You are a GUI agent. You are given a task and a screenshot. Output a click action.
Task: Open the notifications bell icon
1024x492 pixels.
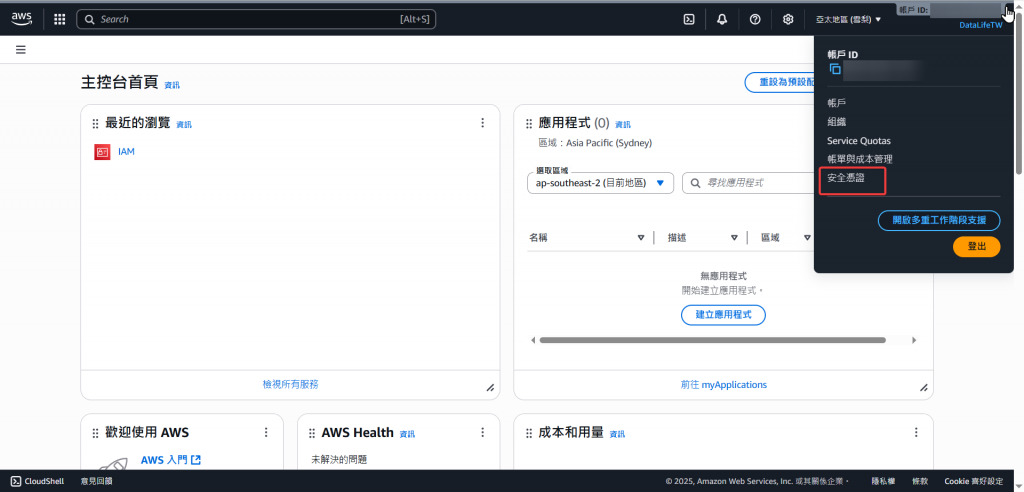pos(722,20)
